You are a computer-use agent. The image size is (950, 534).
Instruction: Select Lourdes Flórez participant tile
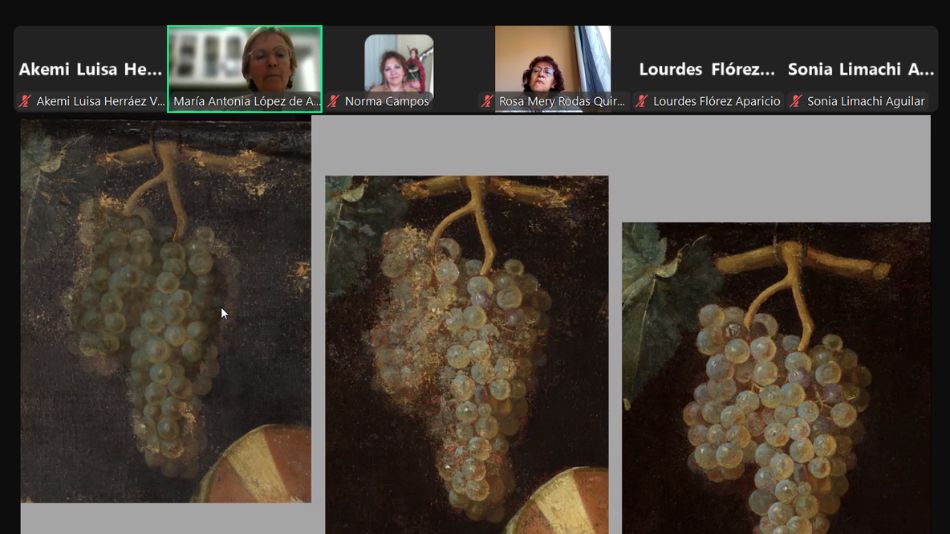coord(707,69)
